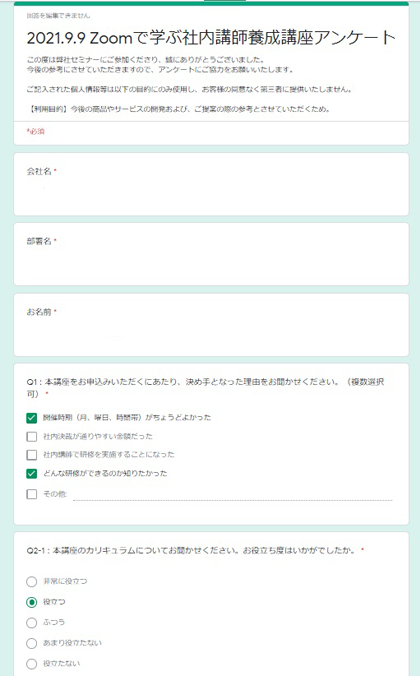Click the form title heading アンケート
The width and height of the screenshot is (420, 676).
click(x=211, y=38)
